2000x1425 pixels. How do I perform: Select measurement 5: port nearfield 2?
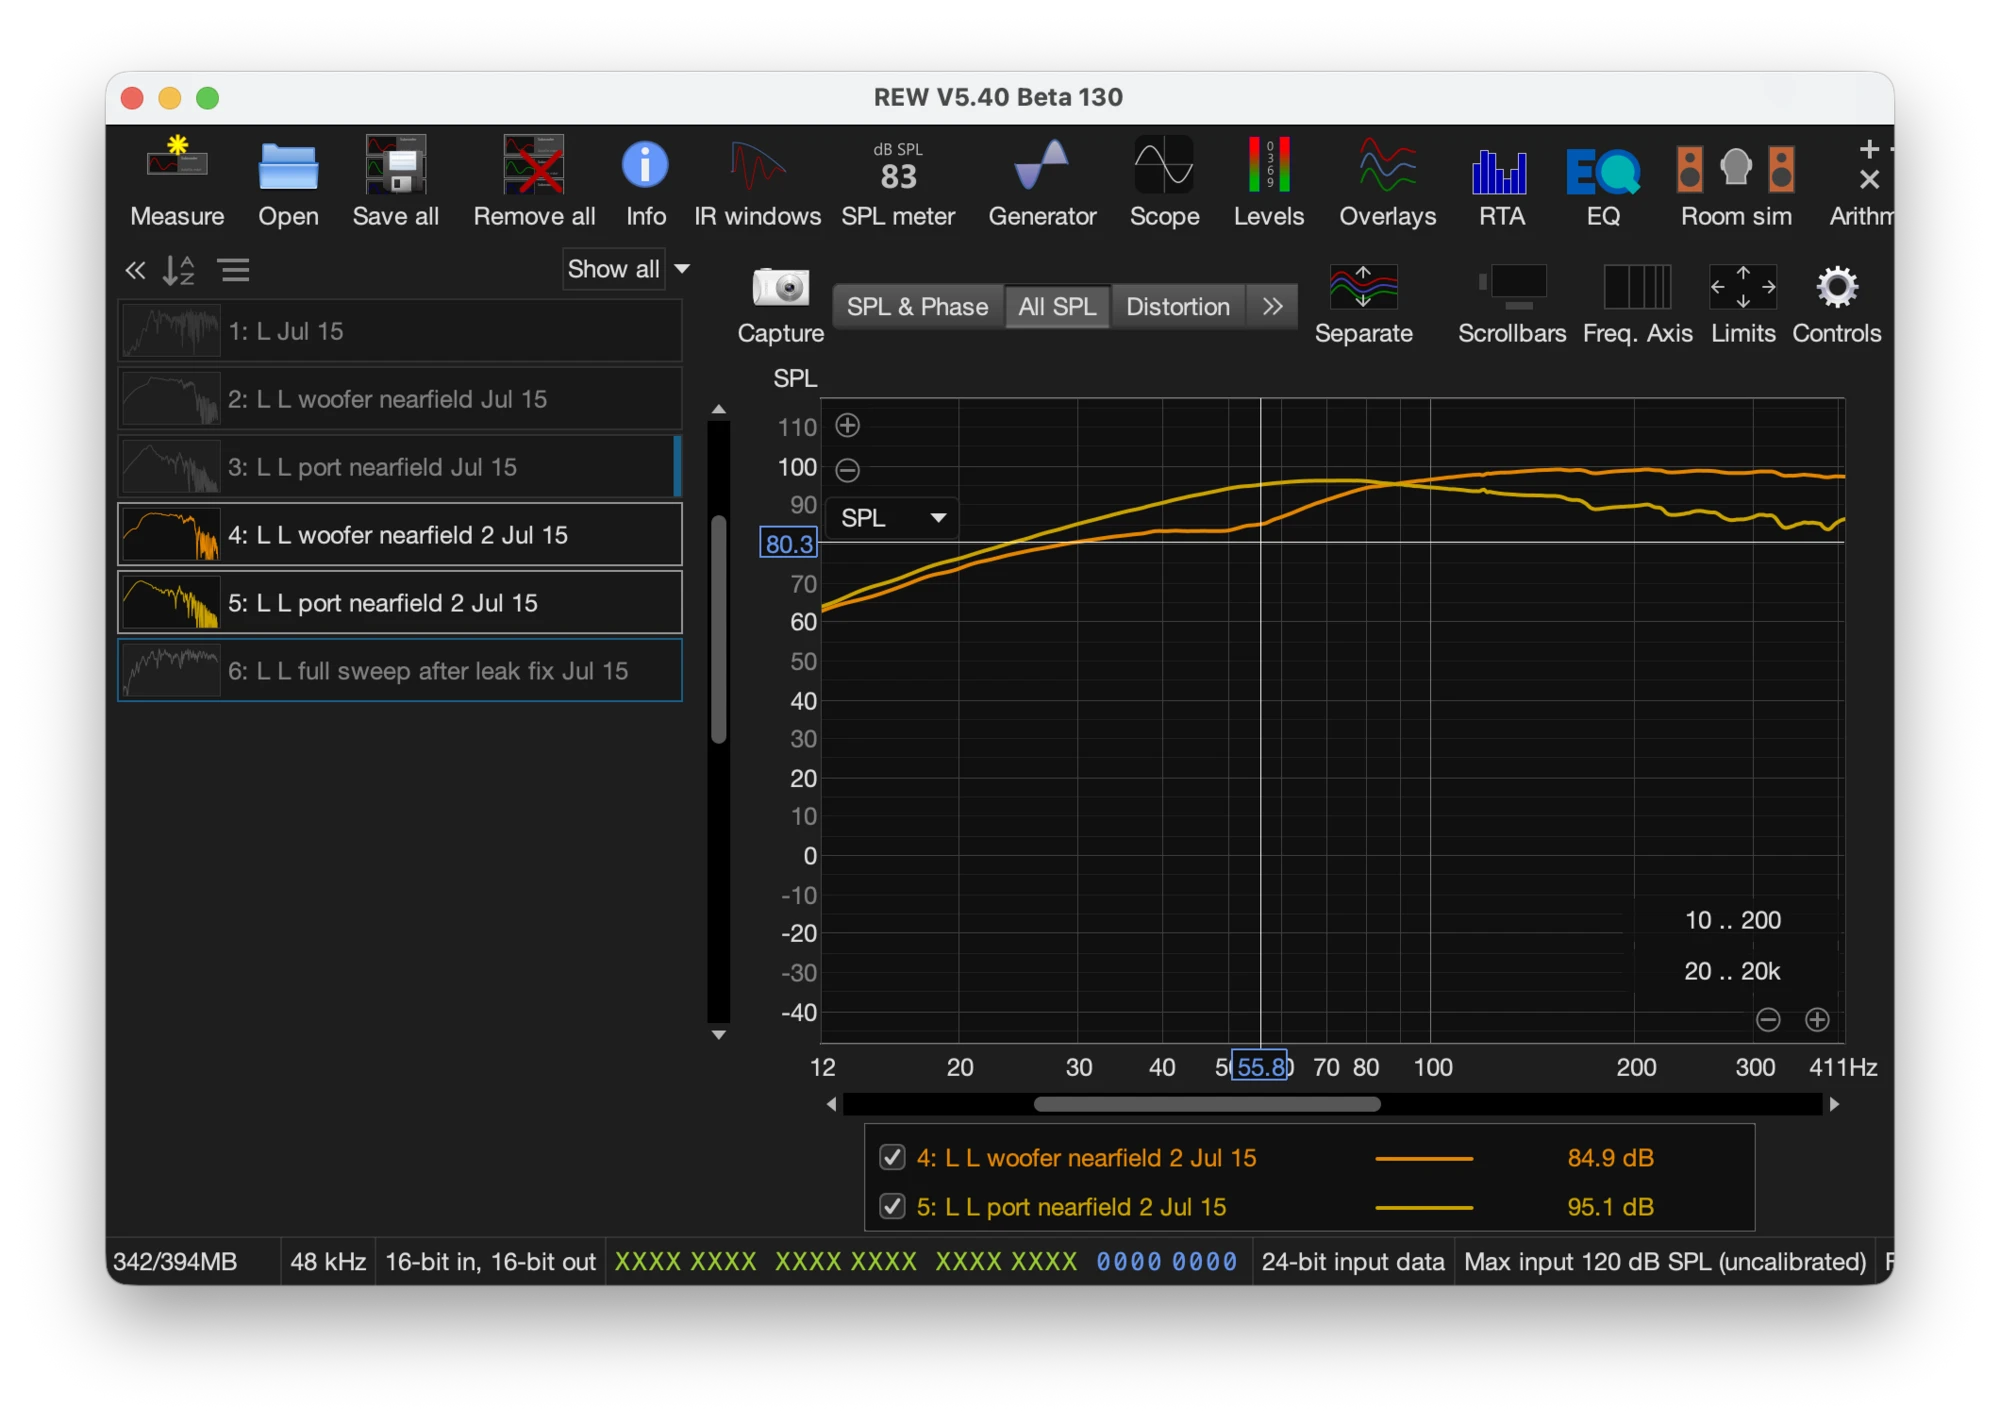400,603
